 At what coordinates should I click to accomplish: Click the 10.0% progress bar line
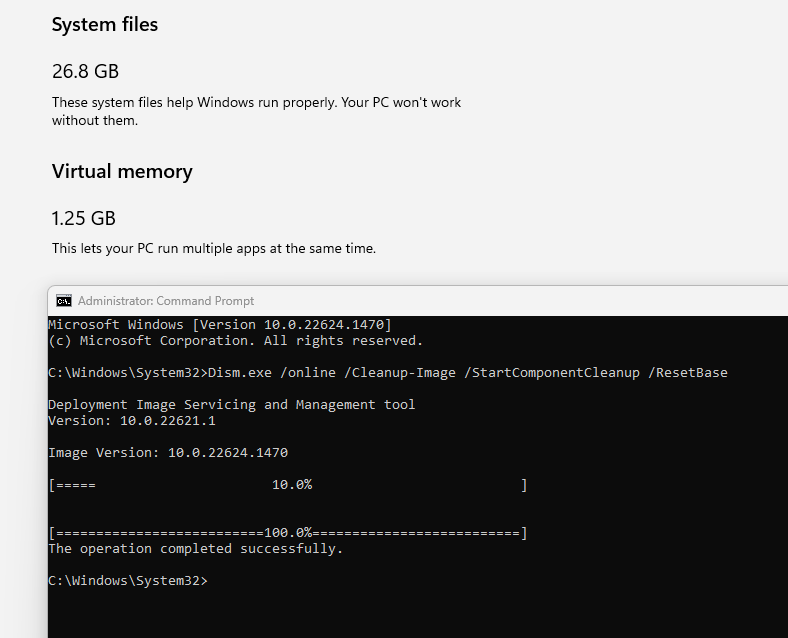pos(287,485)
